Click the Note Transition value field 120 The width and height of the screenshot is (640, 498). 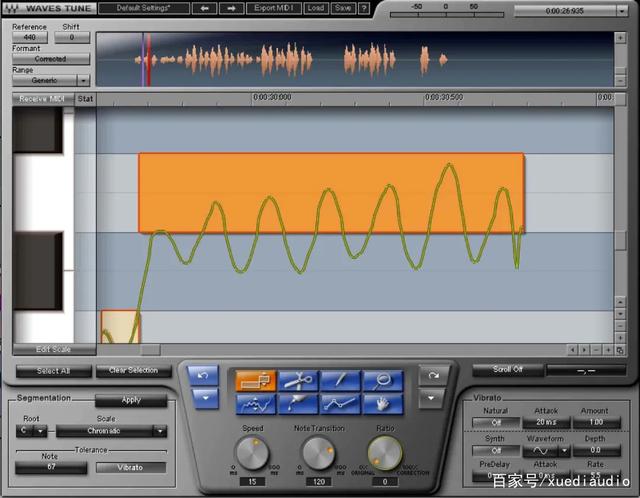pyautogui.click(x=318, y=482)
